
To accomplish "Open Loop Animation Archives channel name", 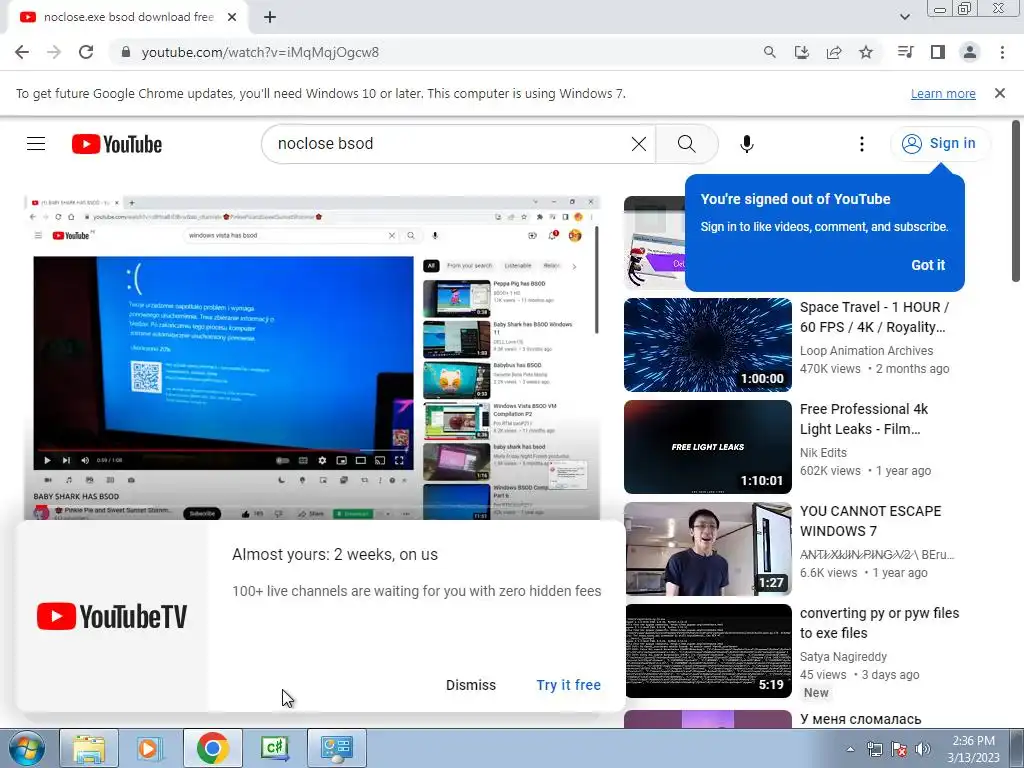I will (x=866, y=351).
